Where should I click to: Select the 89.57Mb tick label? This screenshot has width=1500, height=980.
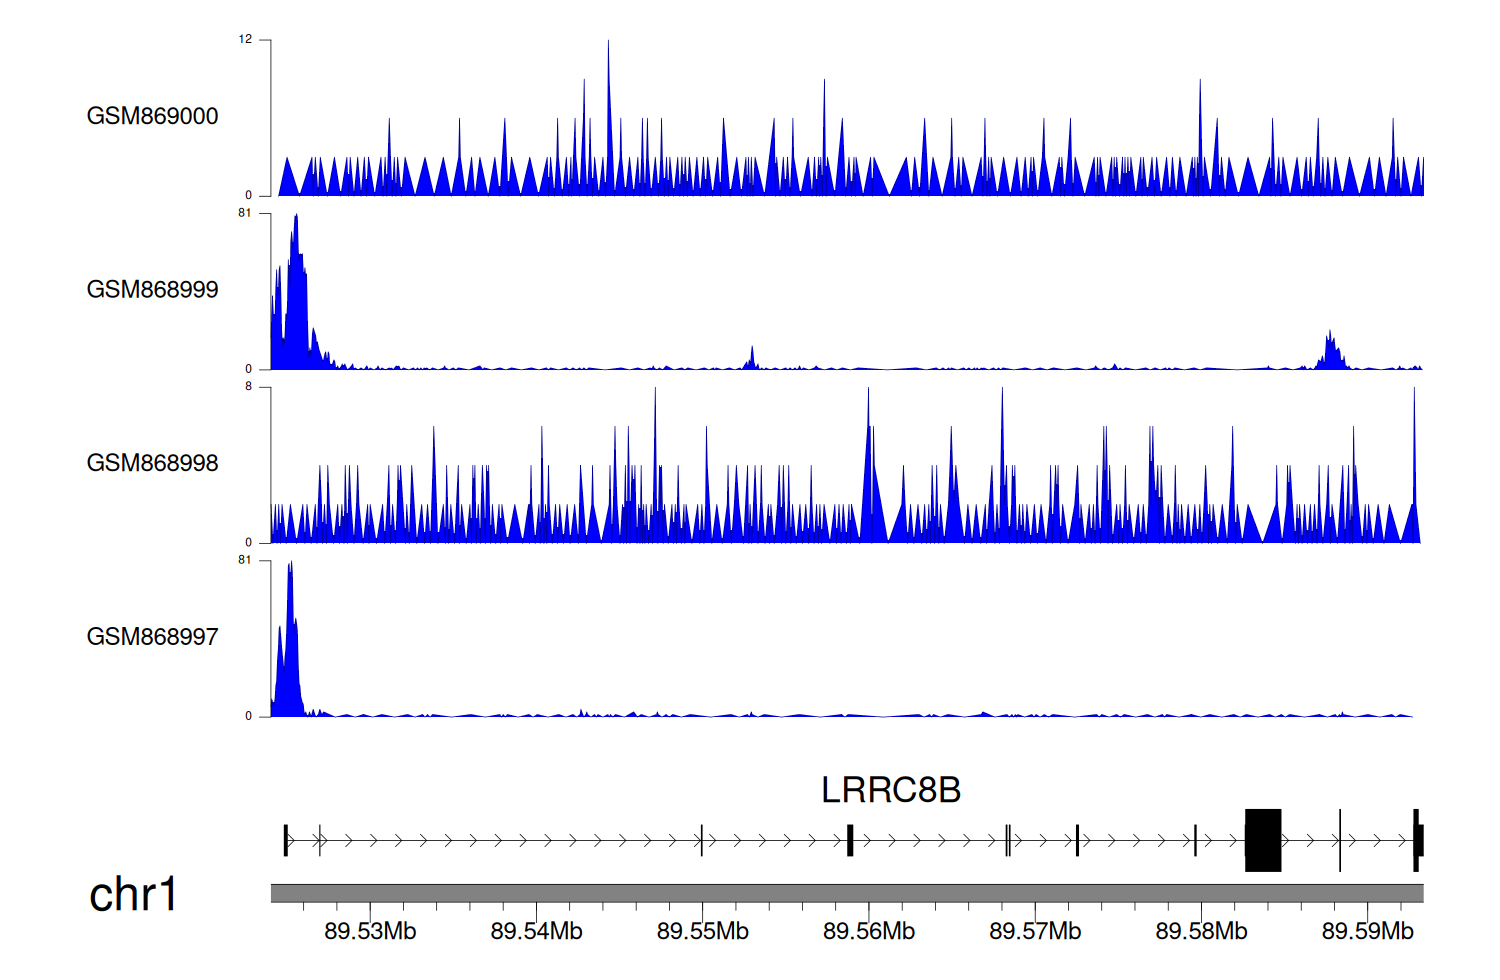(1035, 931)
